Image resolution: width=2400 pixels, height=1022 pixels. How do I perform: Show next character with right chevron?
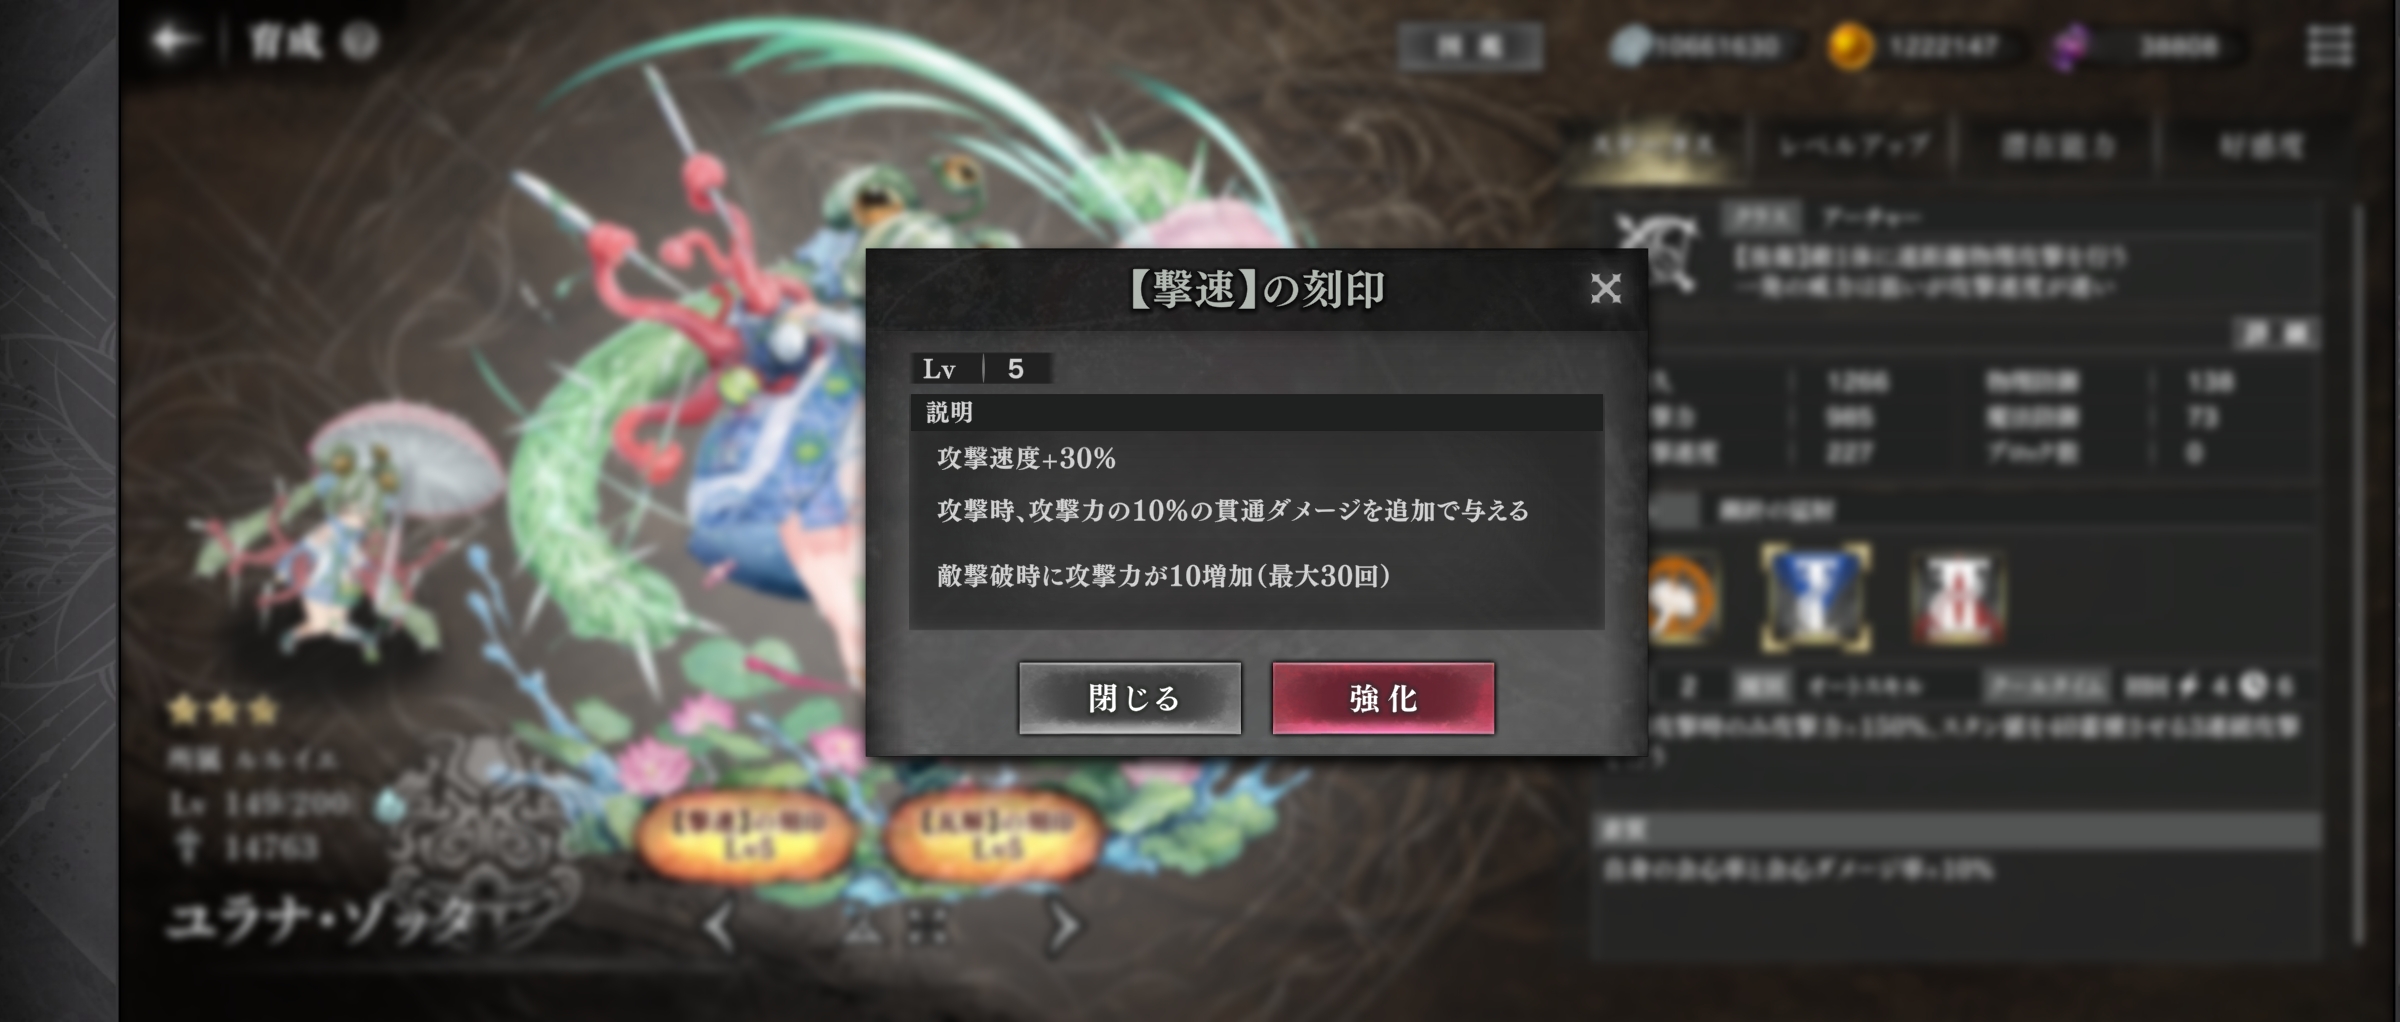point(1063,927)
